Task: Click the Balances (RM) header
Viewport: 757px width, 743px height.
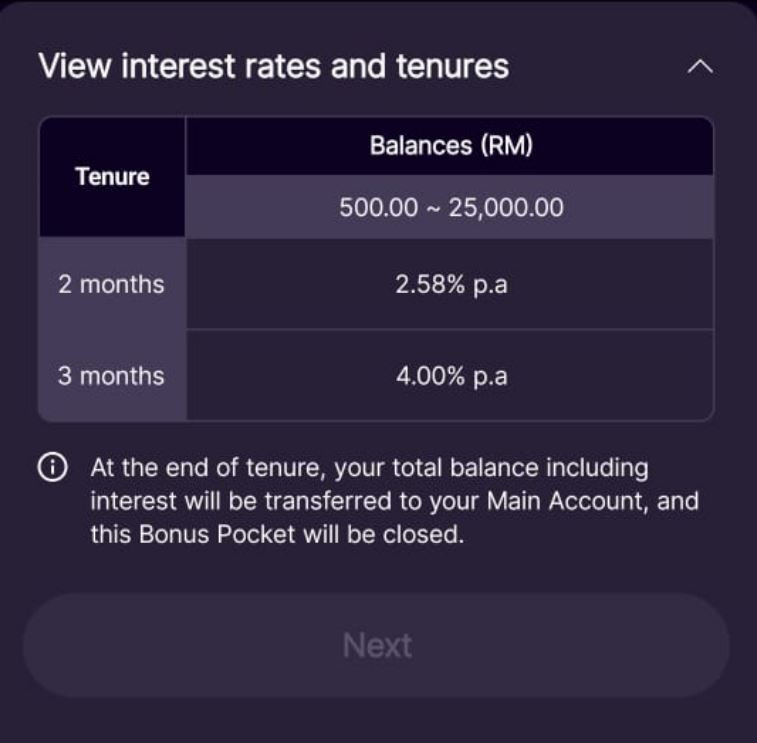Action: 451,145
